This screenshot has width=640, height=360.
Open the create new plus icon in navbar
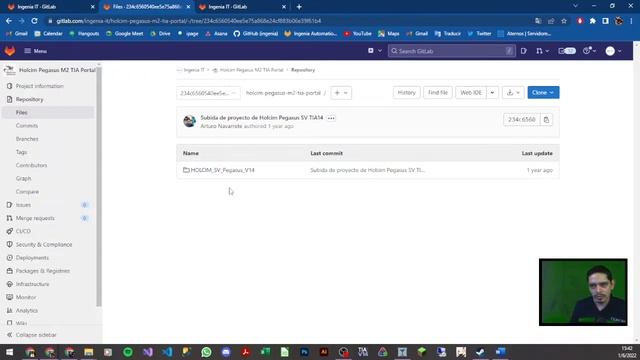click(374, 51)
